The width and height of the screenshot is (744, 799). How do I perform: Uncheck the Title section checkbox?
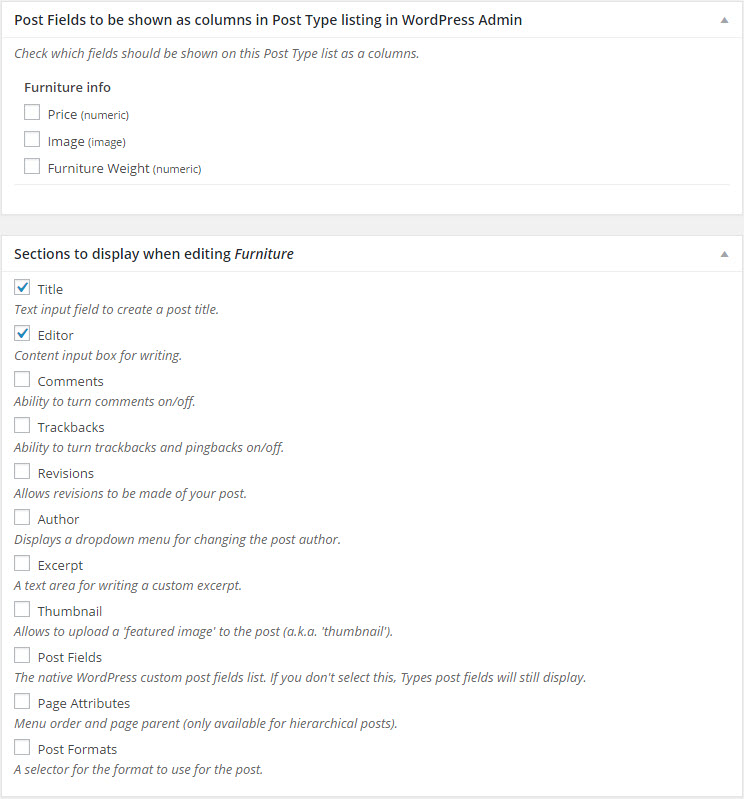point(22,287)
